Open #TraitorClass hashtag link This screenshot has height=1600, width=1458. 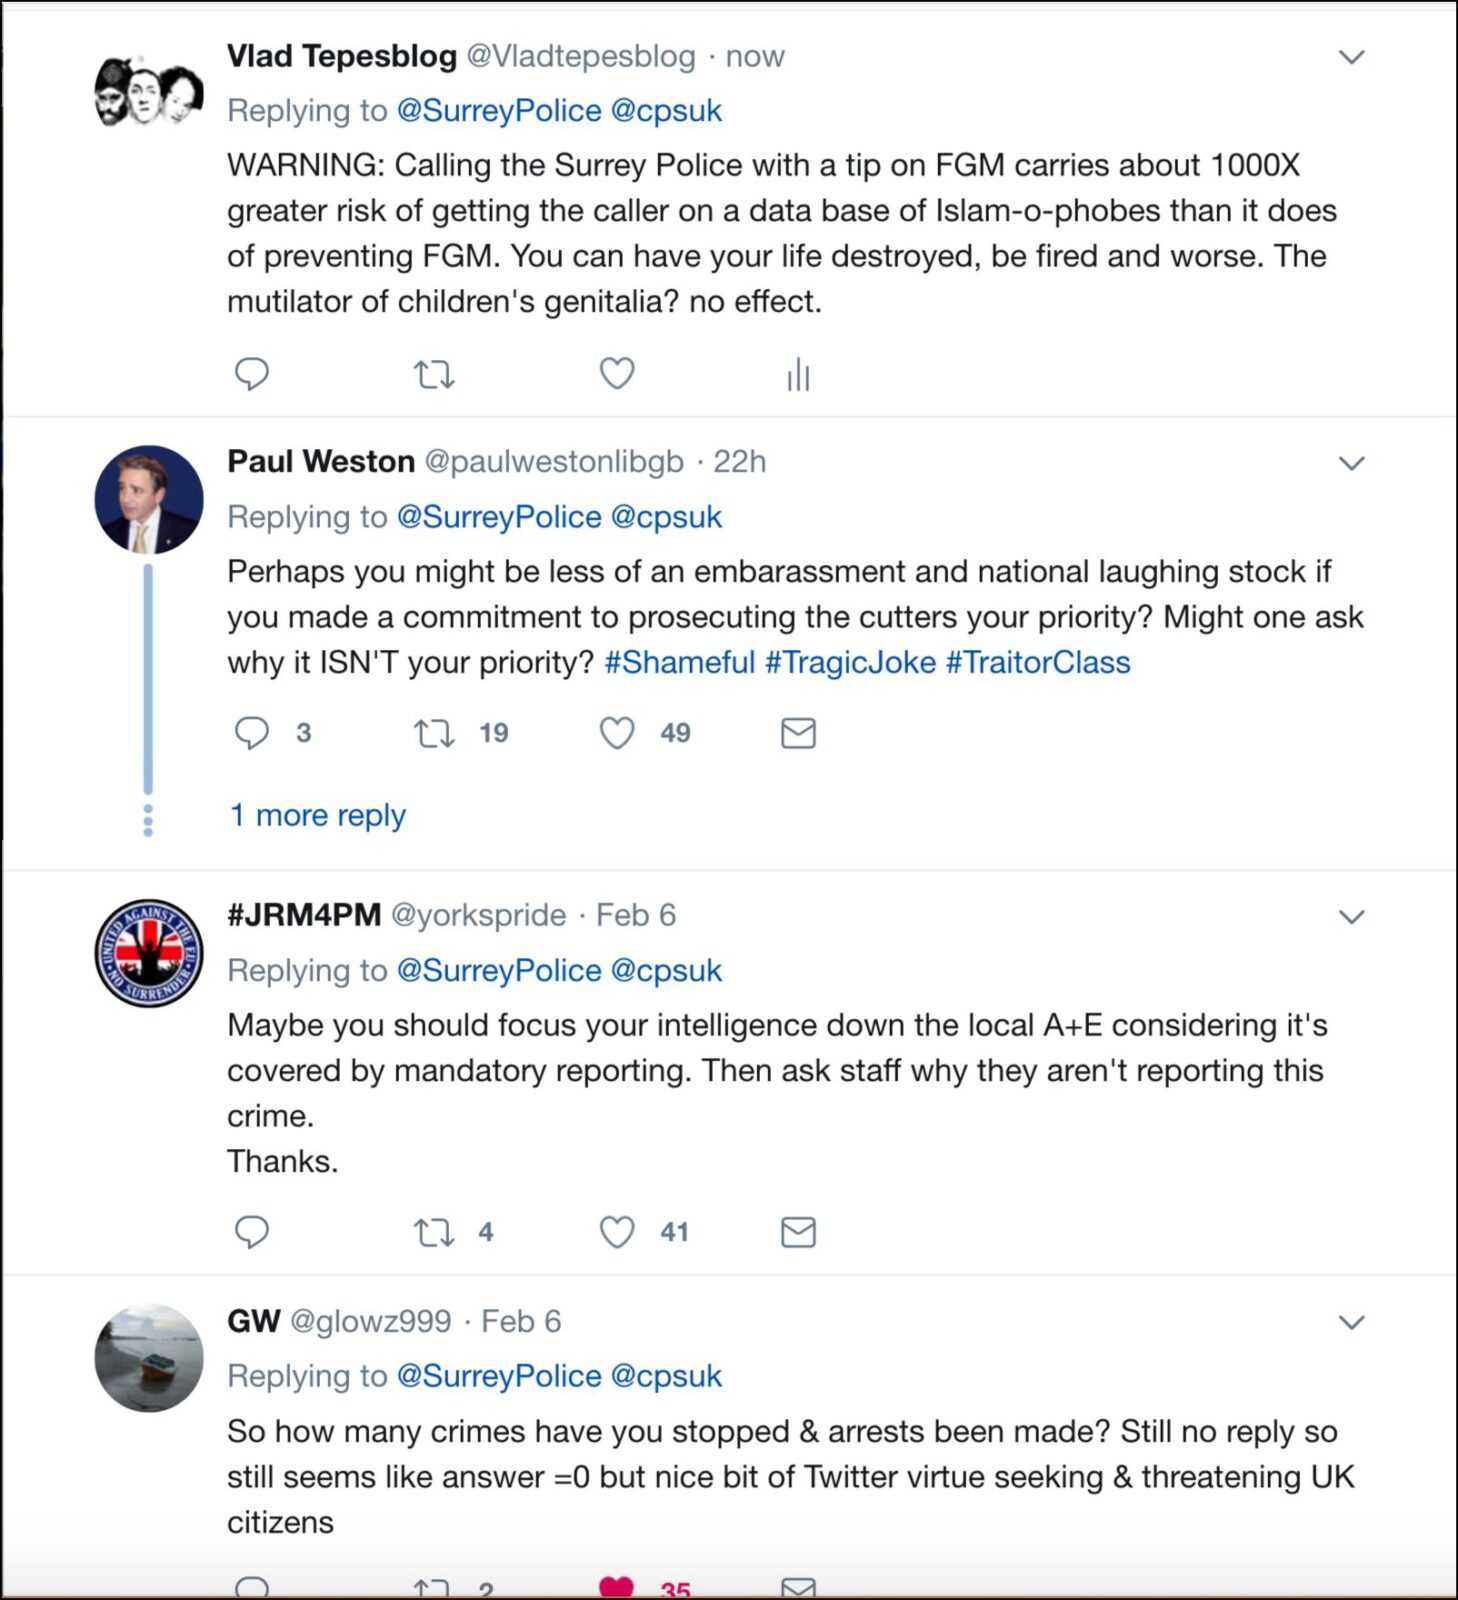coord(1038,662)
